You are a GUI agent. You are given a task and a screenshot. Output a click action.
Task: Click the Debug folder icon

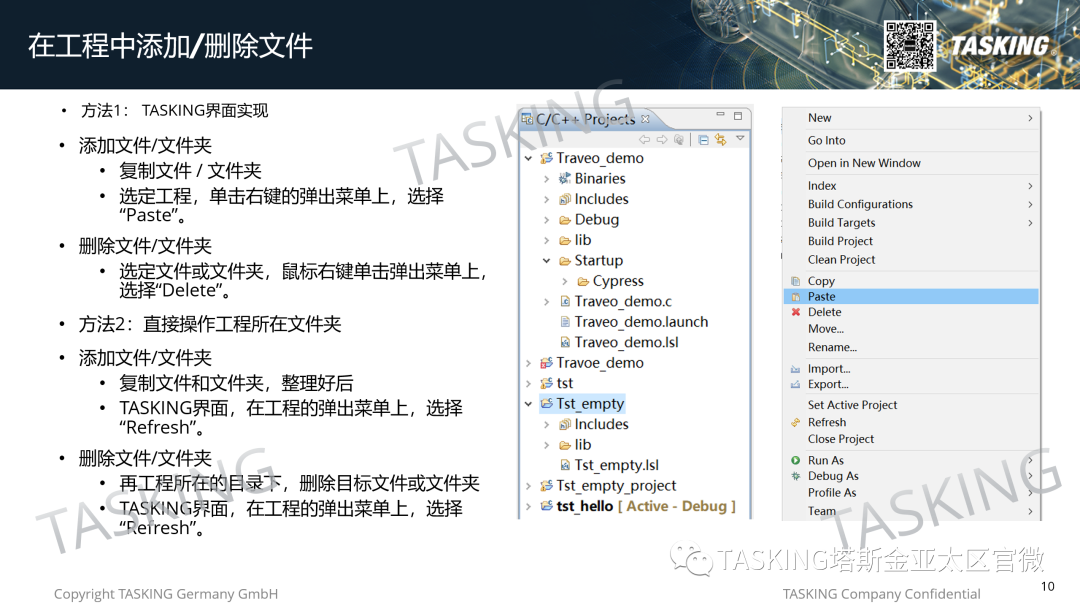coord(565,220)
